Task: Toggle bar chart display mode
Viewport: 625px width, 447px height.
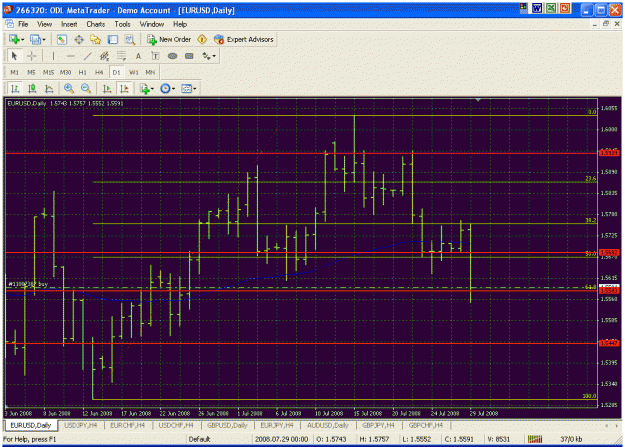Action: 15,89
